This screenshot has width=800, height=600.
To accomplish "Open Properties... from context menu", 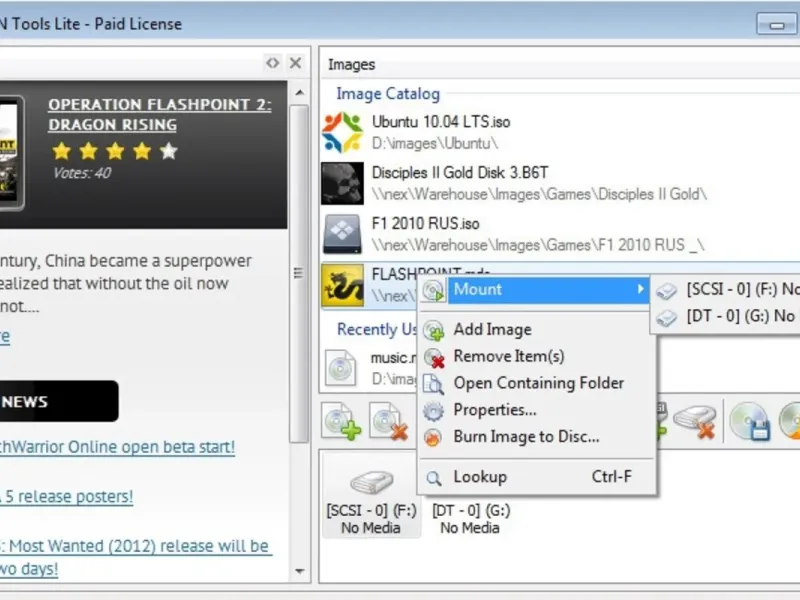I will [536, 410].
